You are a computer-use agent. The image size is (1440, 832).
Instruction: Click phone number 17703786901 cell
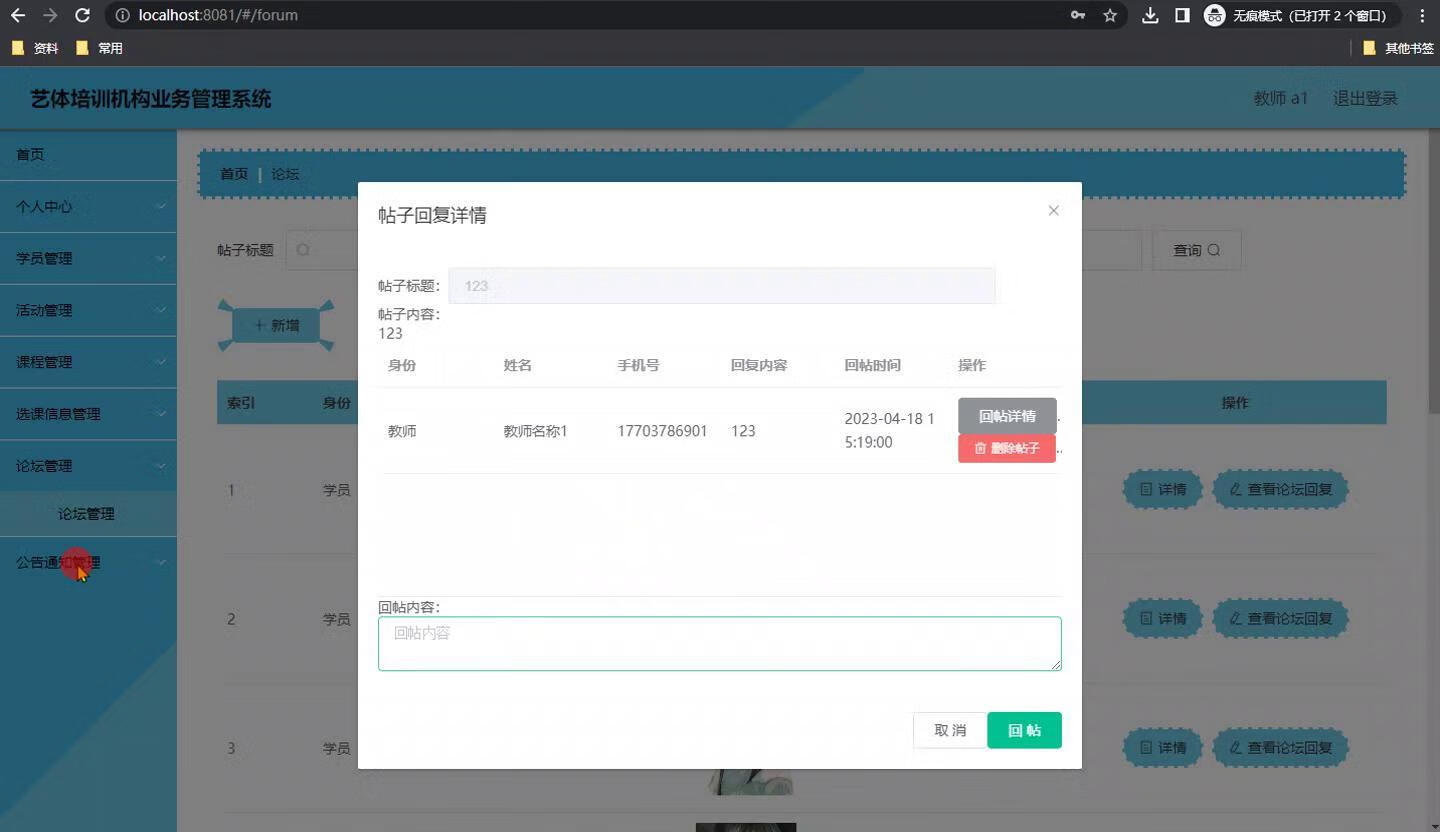pyautogui.click(x=662, y=431)
